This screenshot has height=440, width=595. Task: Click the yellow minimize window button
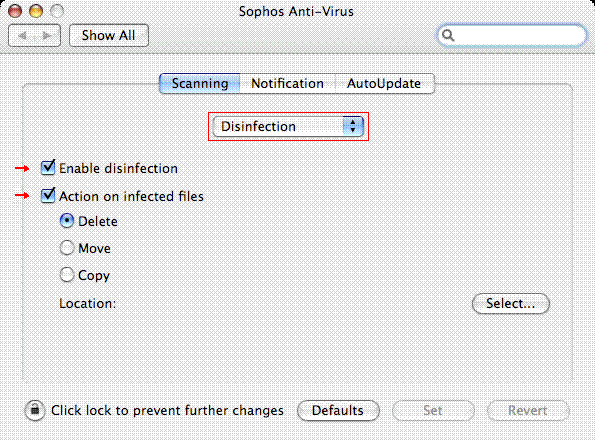(36, 11)
